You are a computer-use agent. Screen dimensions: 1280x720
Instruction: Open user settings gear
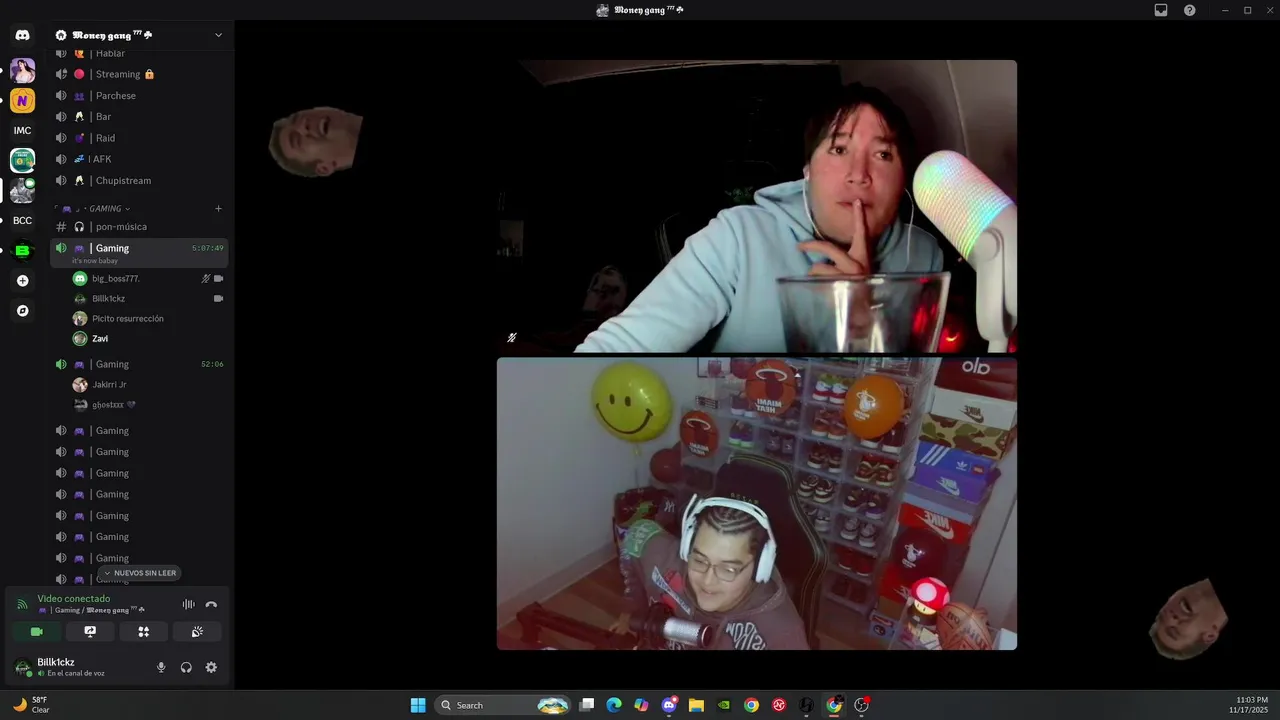click(211, 667)
